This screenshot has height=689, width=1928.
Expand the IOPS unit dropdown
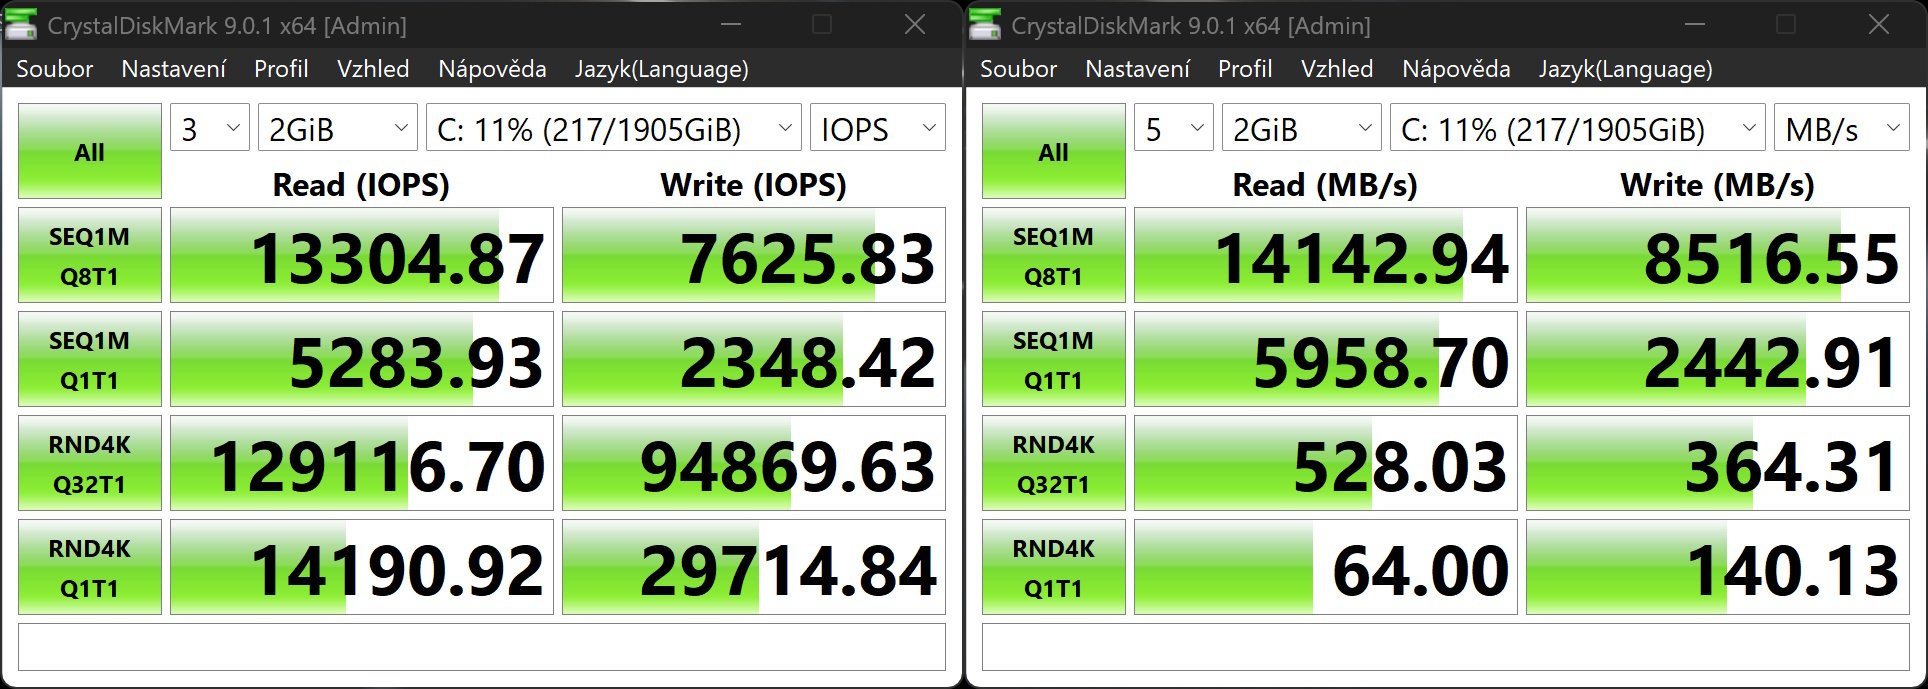877,129
